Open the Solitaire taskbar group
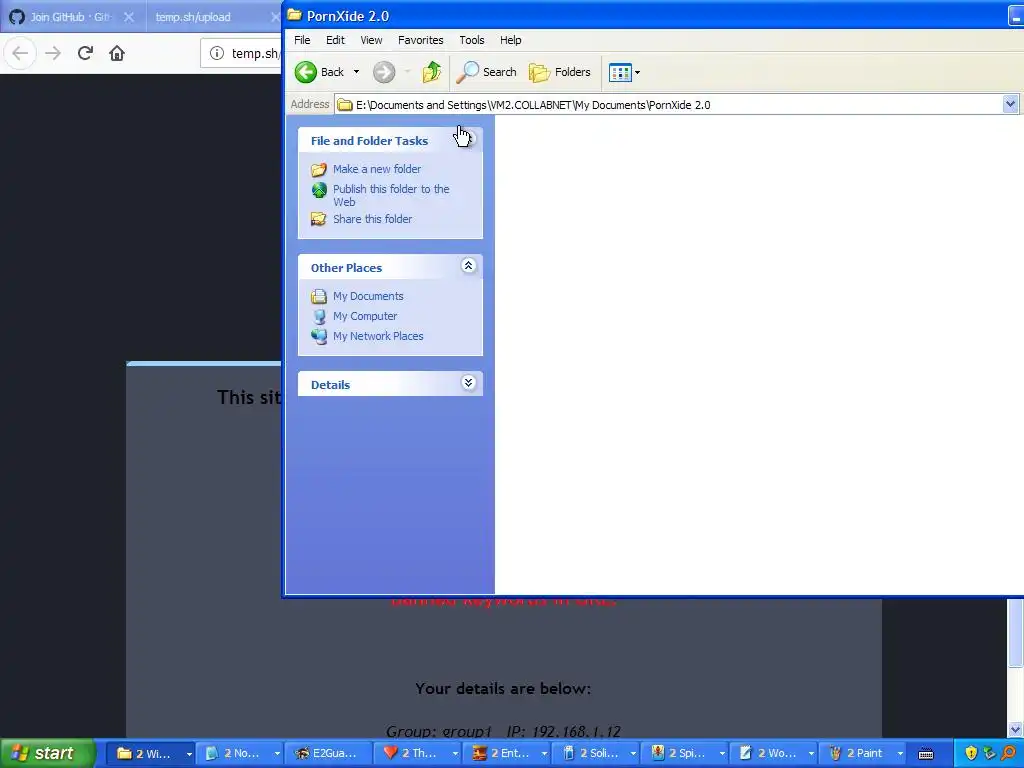Image resolution: width=1024 pixels, height=768 pixels. click(596, 753)
